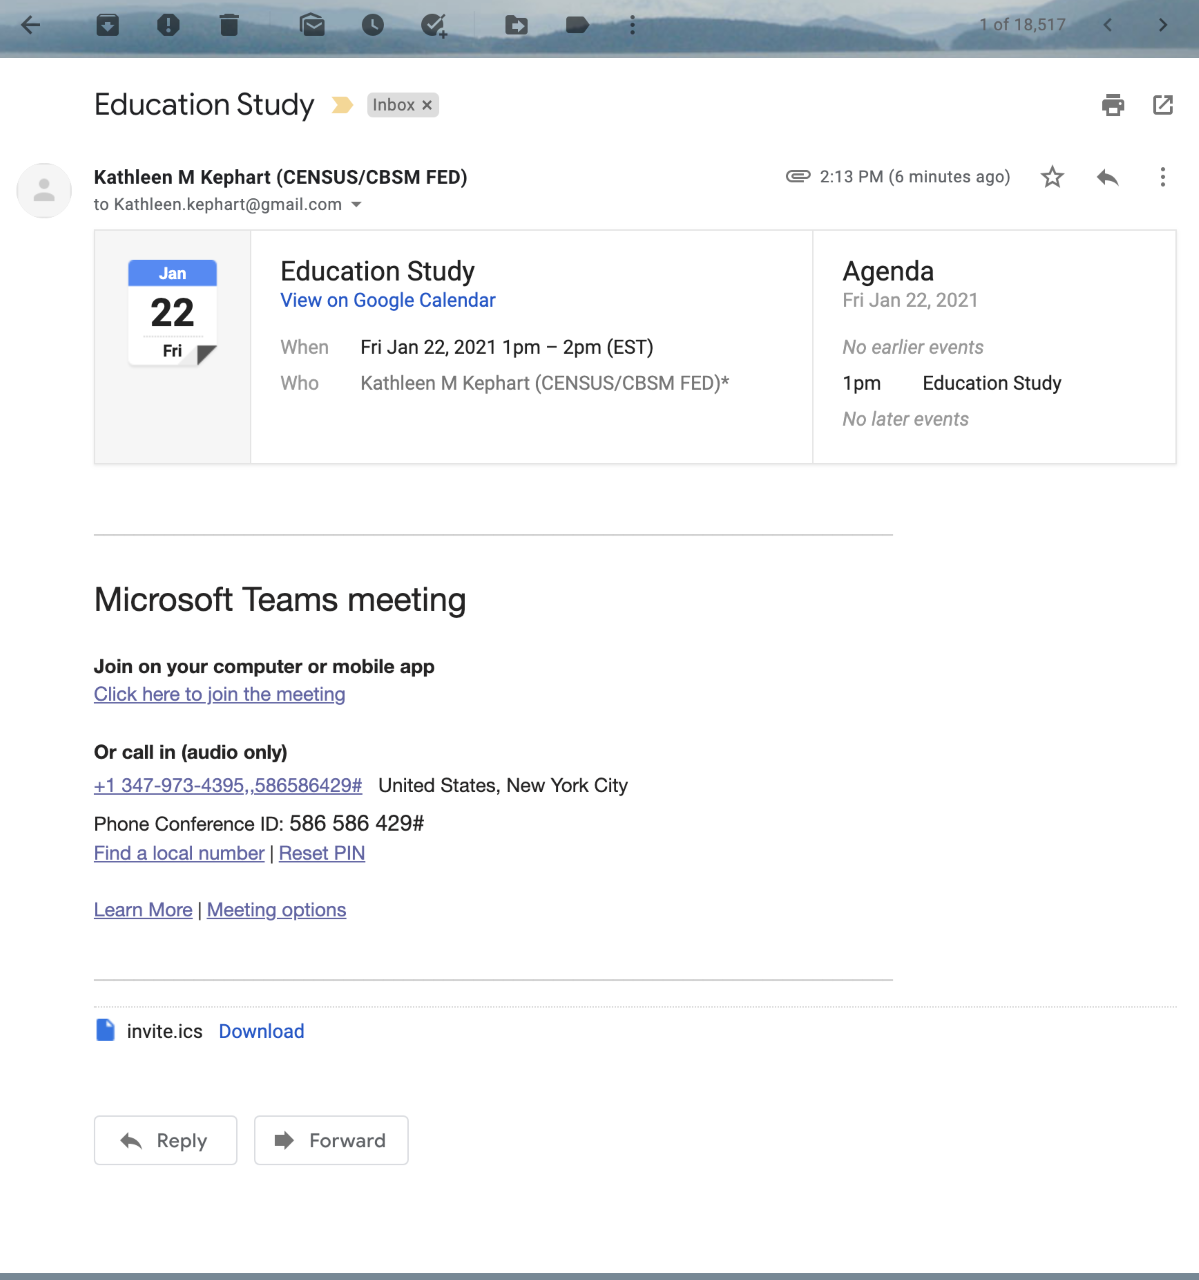Mark the email as unread
1199x1280 pixels.
coord(313,25)
